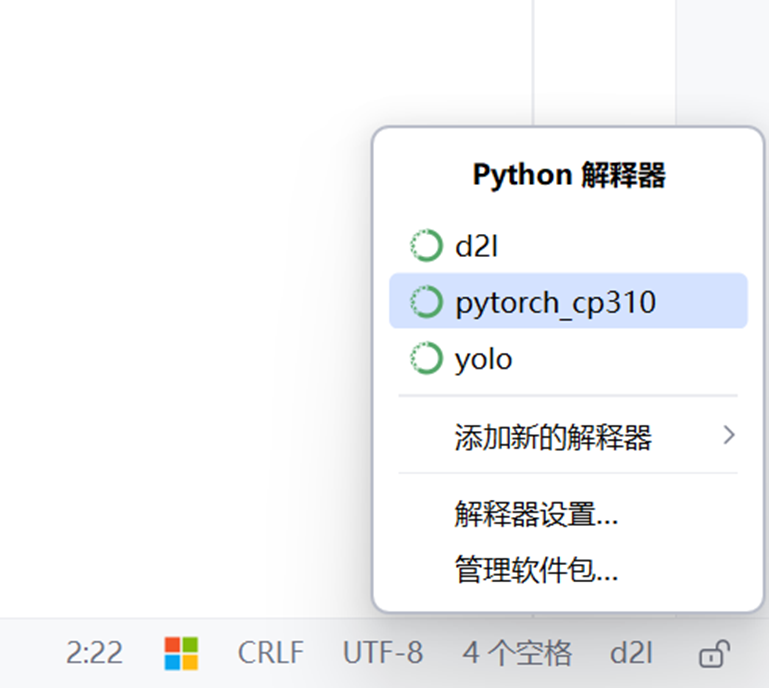Image resolution: width=769 pixels, height=688 pixels.
Task: Change line separator CRLF
Action: click(x=271, y=653)
